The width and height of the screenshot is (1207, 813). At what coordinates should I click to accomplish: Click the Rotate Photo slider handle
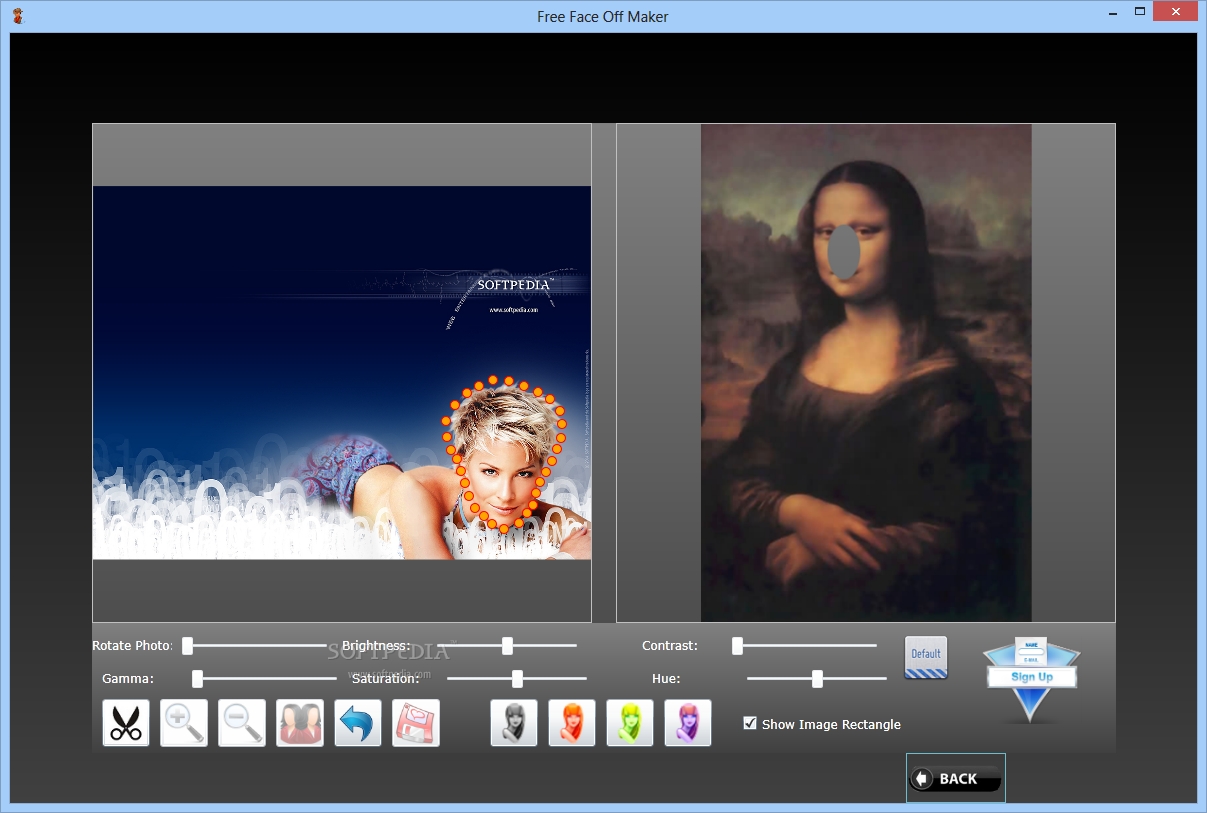tap(187, 646)
